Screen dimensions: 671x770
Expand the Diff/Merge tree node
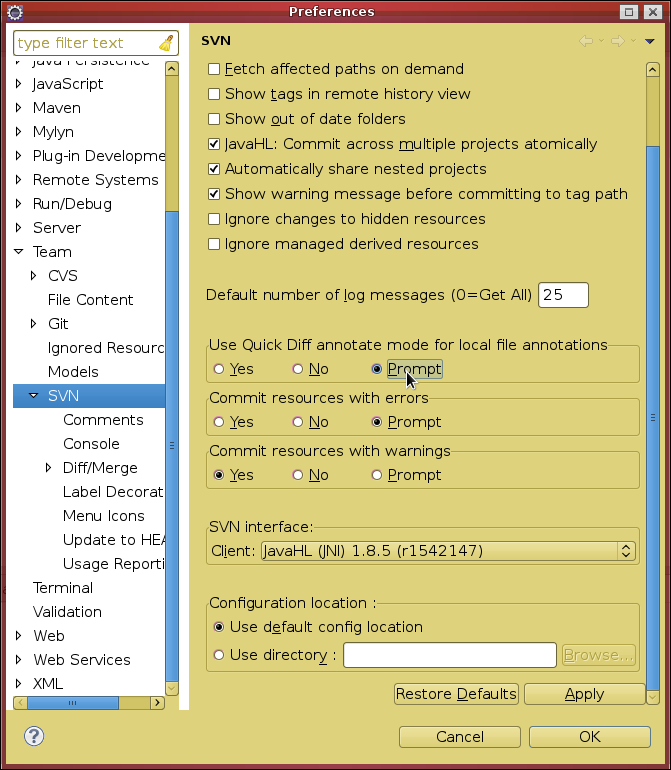click(x=48, y=468)
